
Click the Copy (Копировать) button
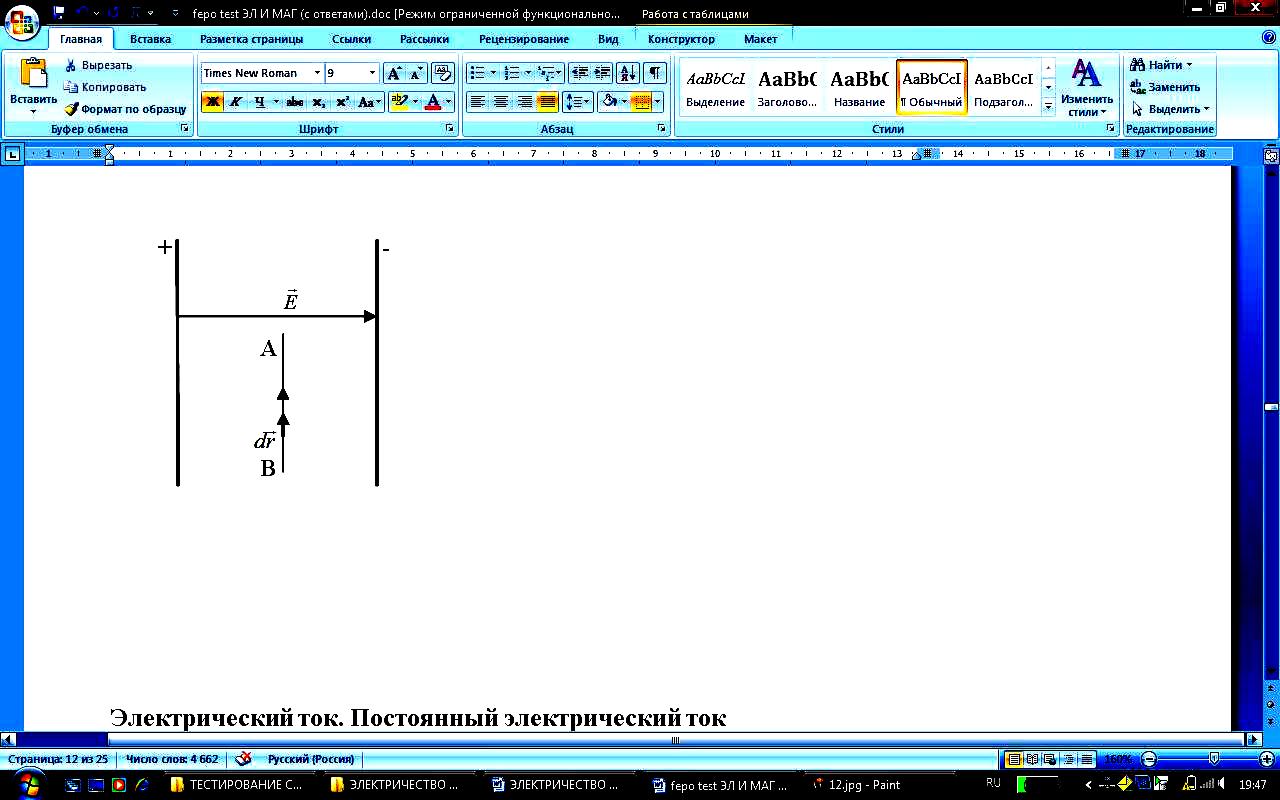[x=105, y=87]
